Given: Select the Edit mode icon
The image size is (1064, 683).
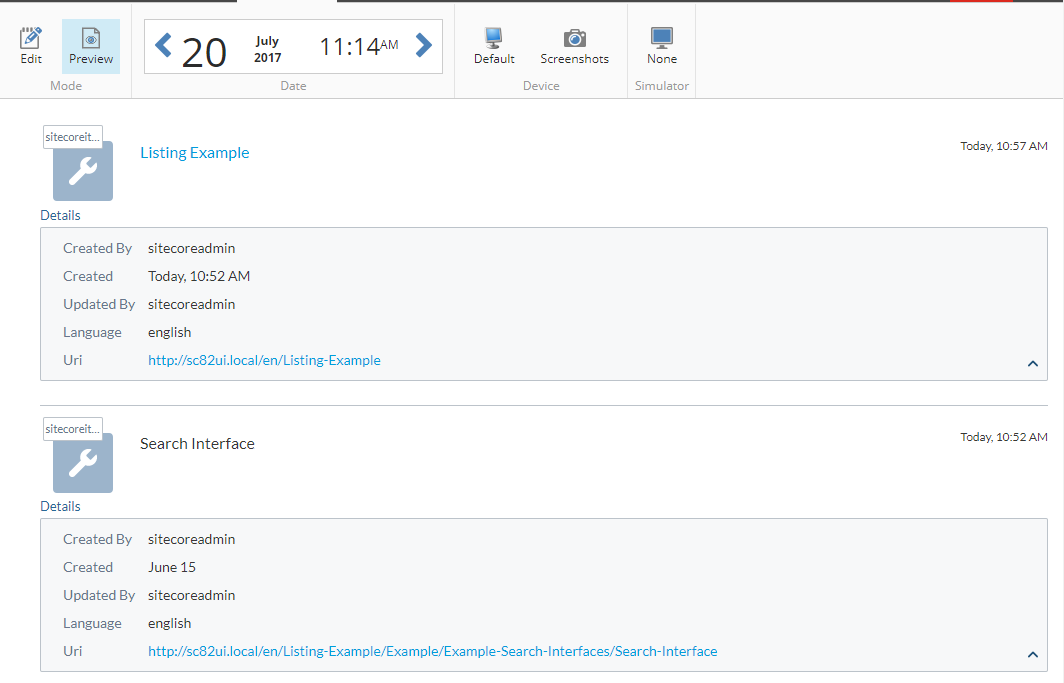Looking at the screenshot, I should click(x=30, y=45).
